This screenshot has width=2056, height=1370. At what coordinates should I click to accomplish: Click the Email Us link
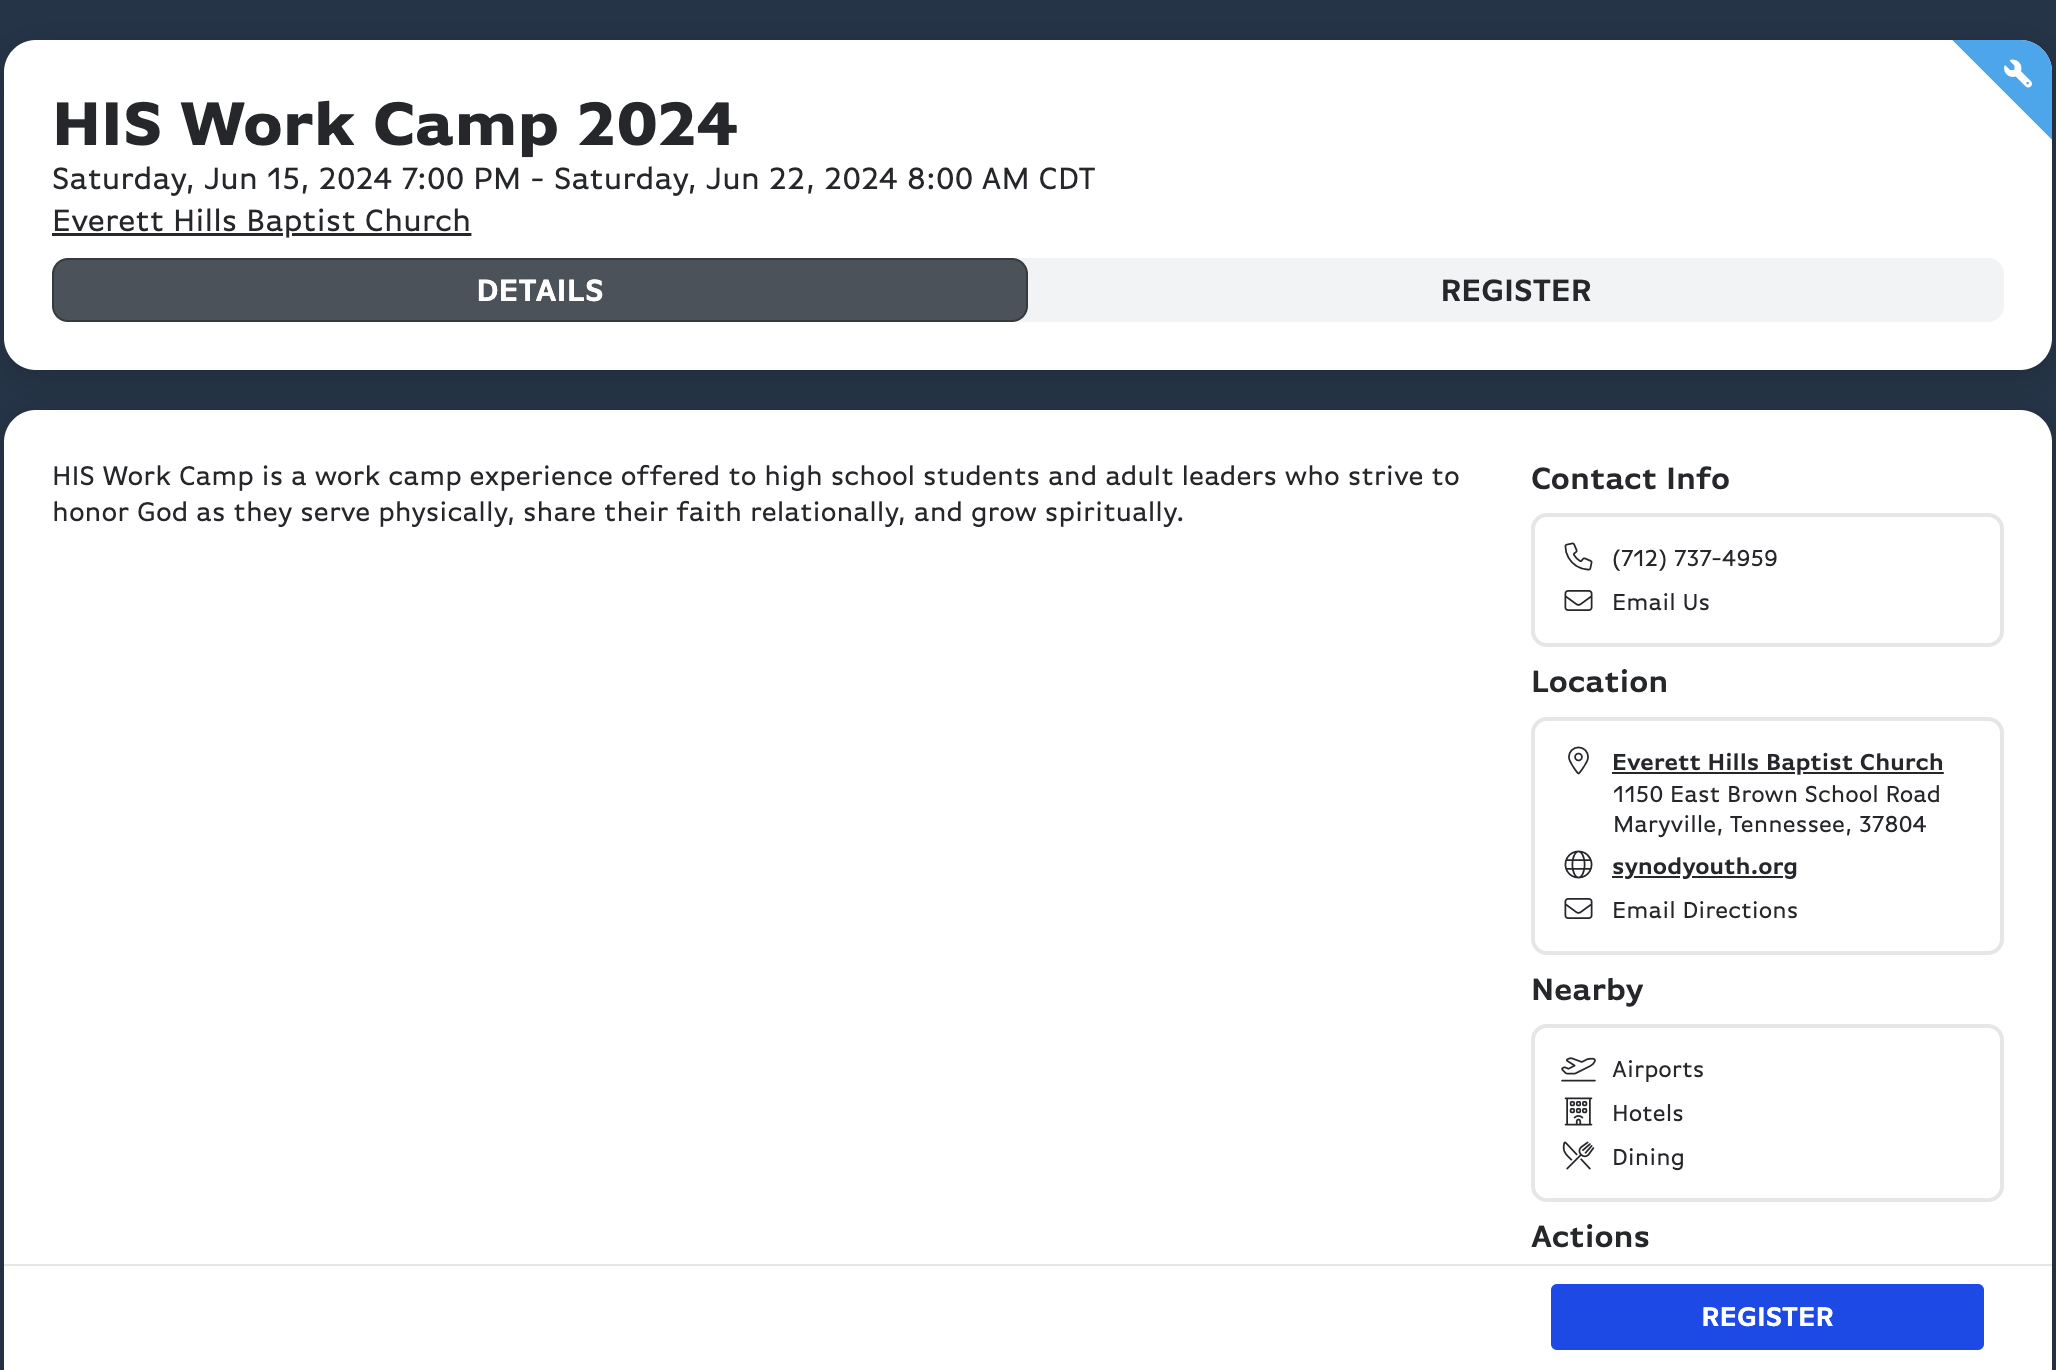[x=1660, y=602]
